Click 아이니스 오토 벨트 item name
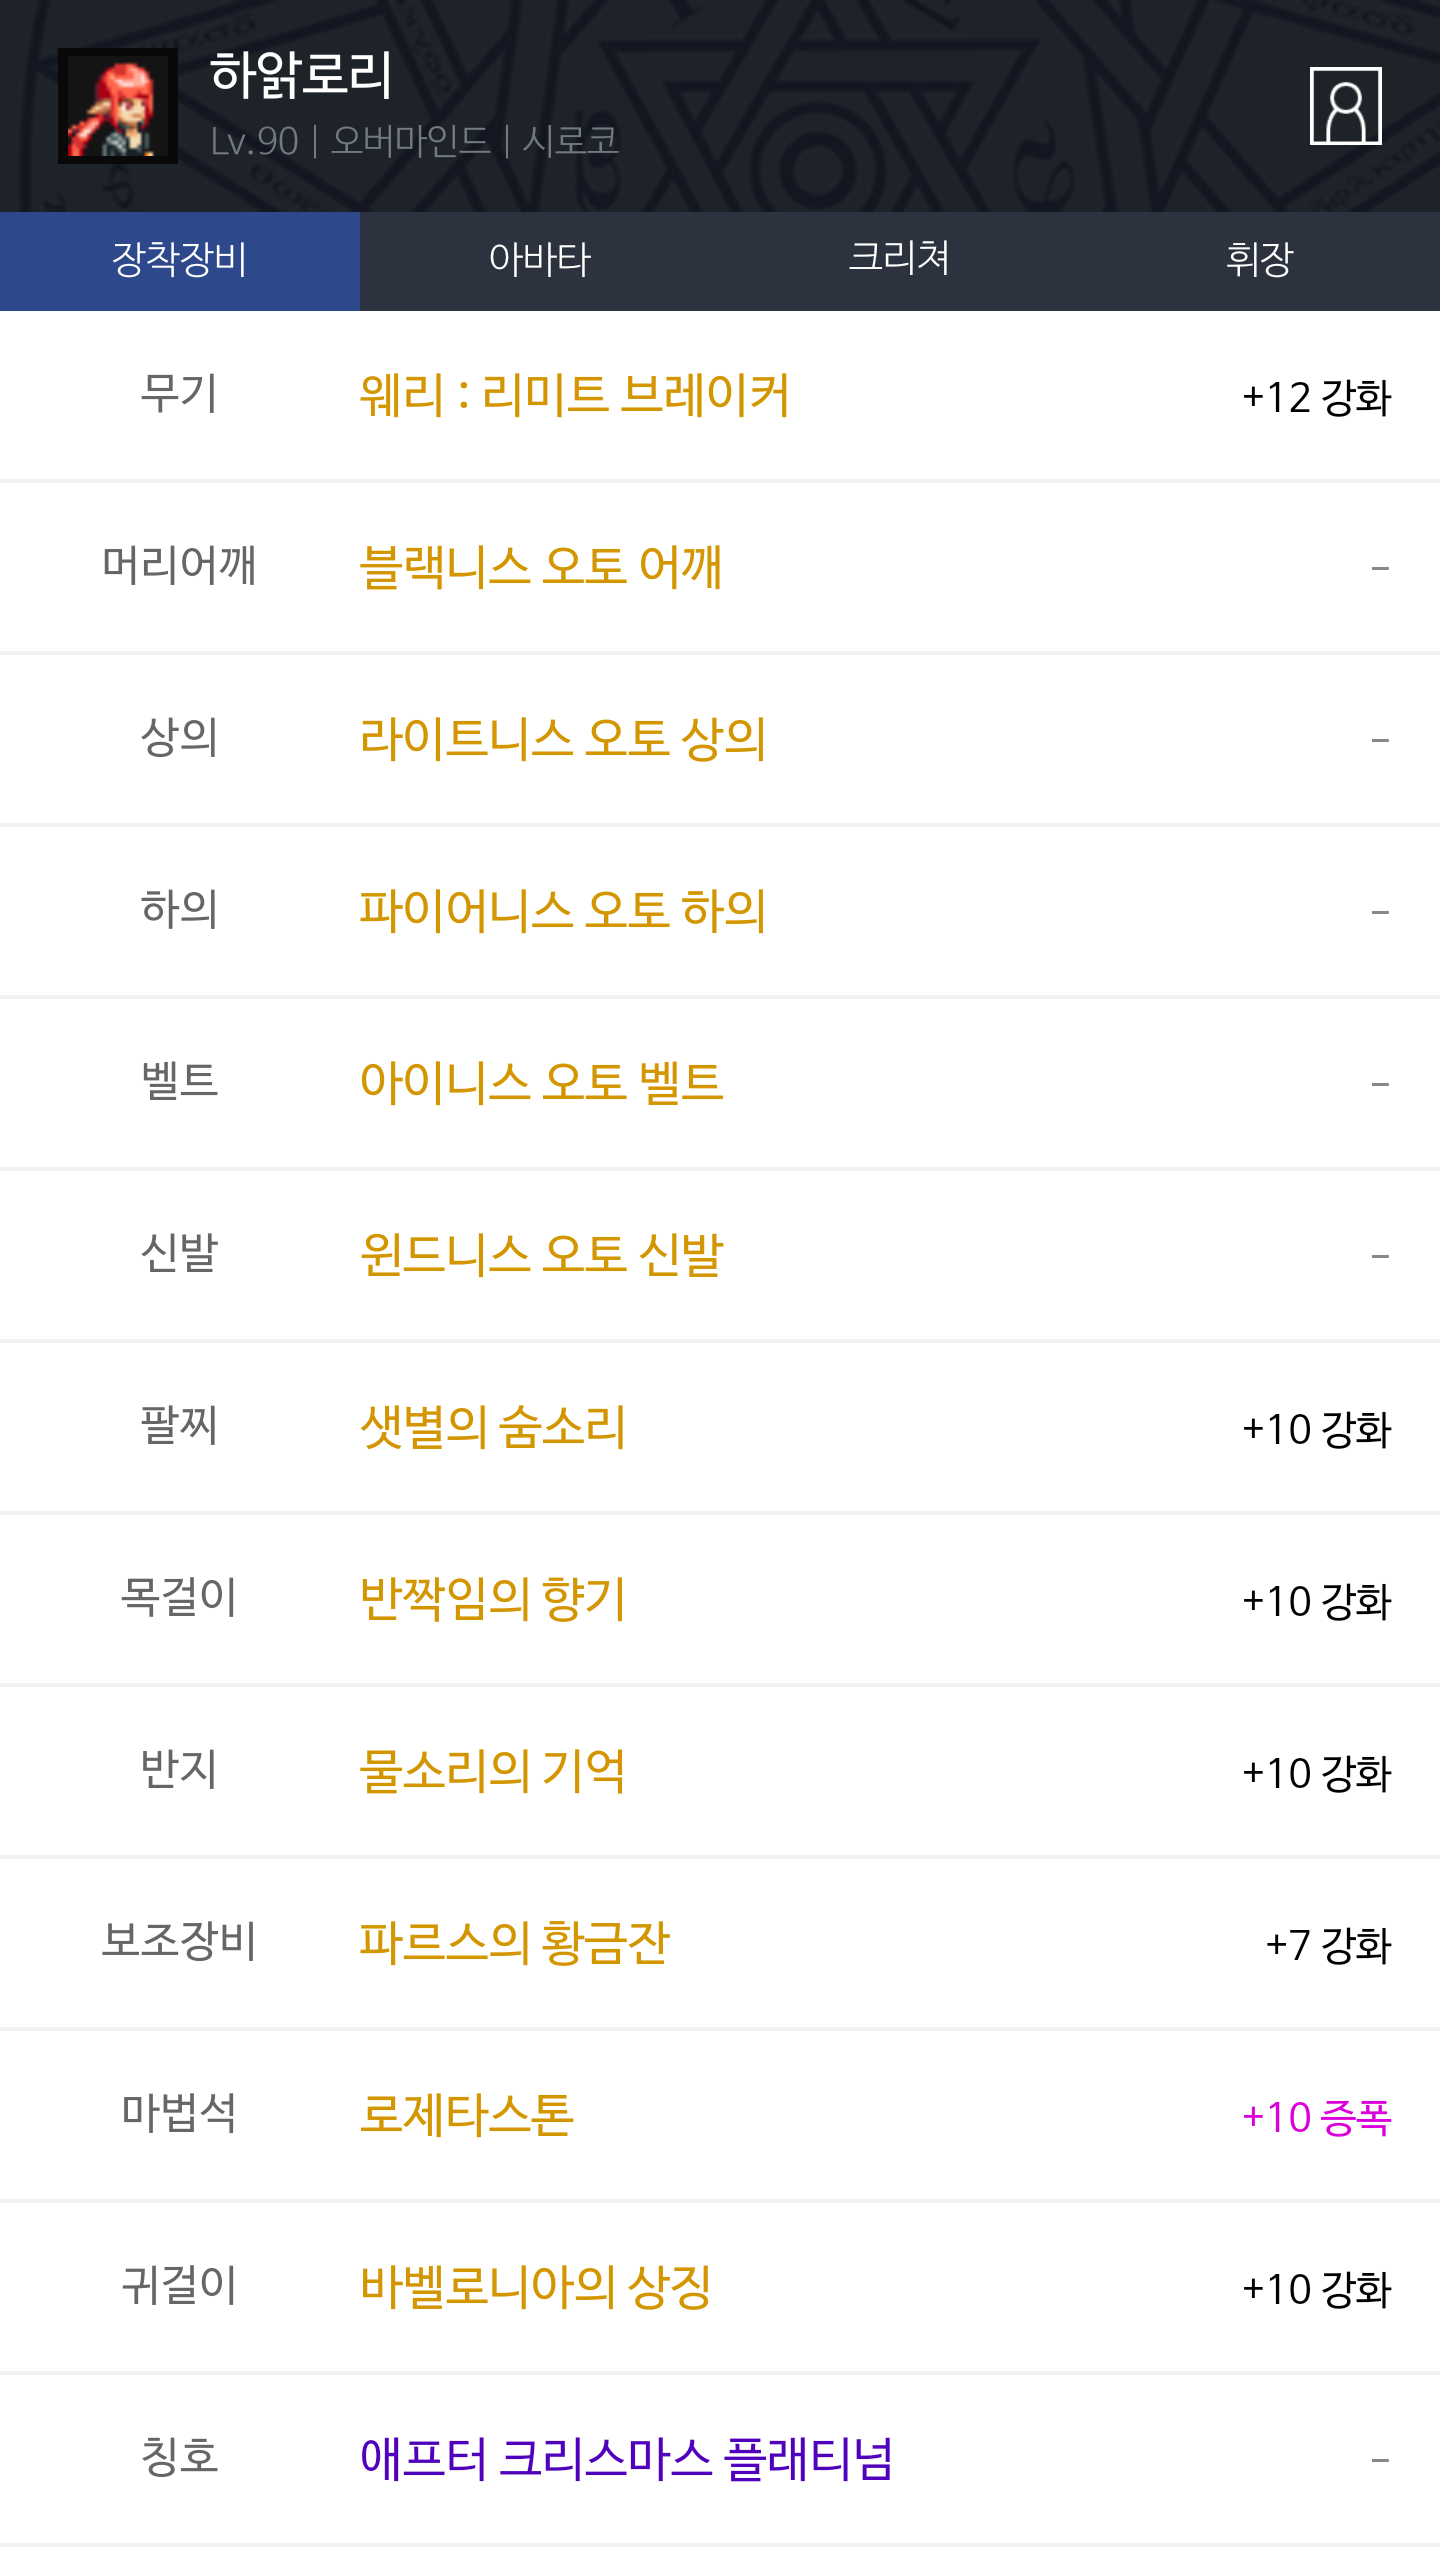 [x=541, y=1083]
